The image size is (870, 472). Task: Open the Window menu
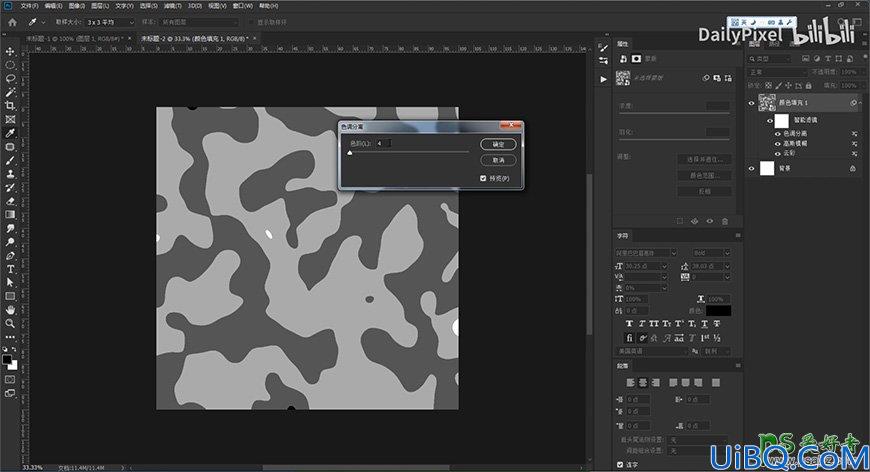[x=242, y=6]
